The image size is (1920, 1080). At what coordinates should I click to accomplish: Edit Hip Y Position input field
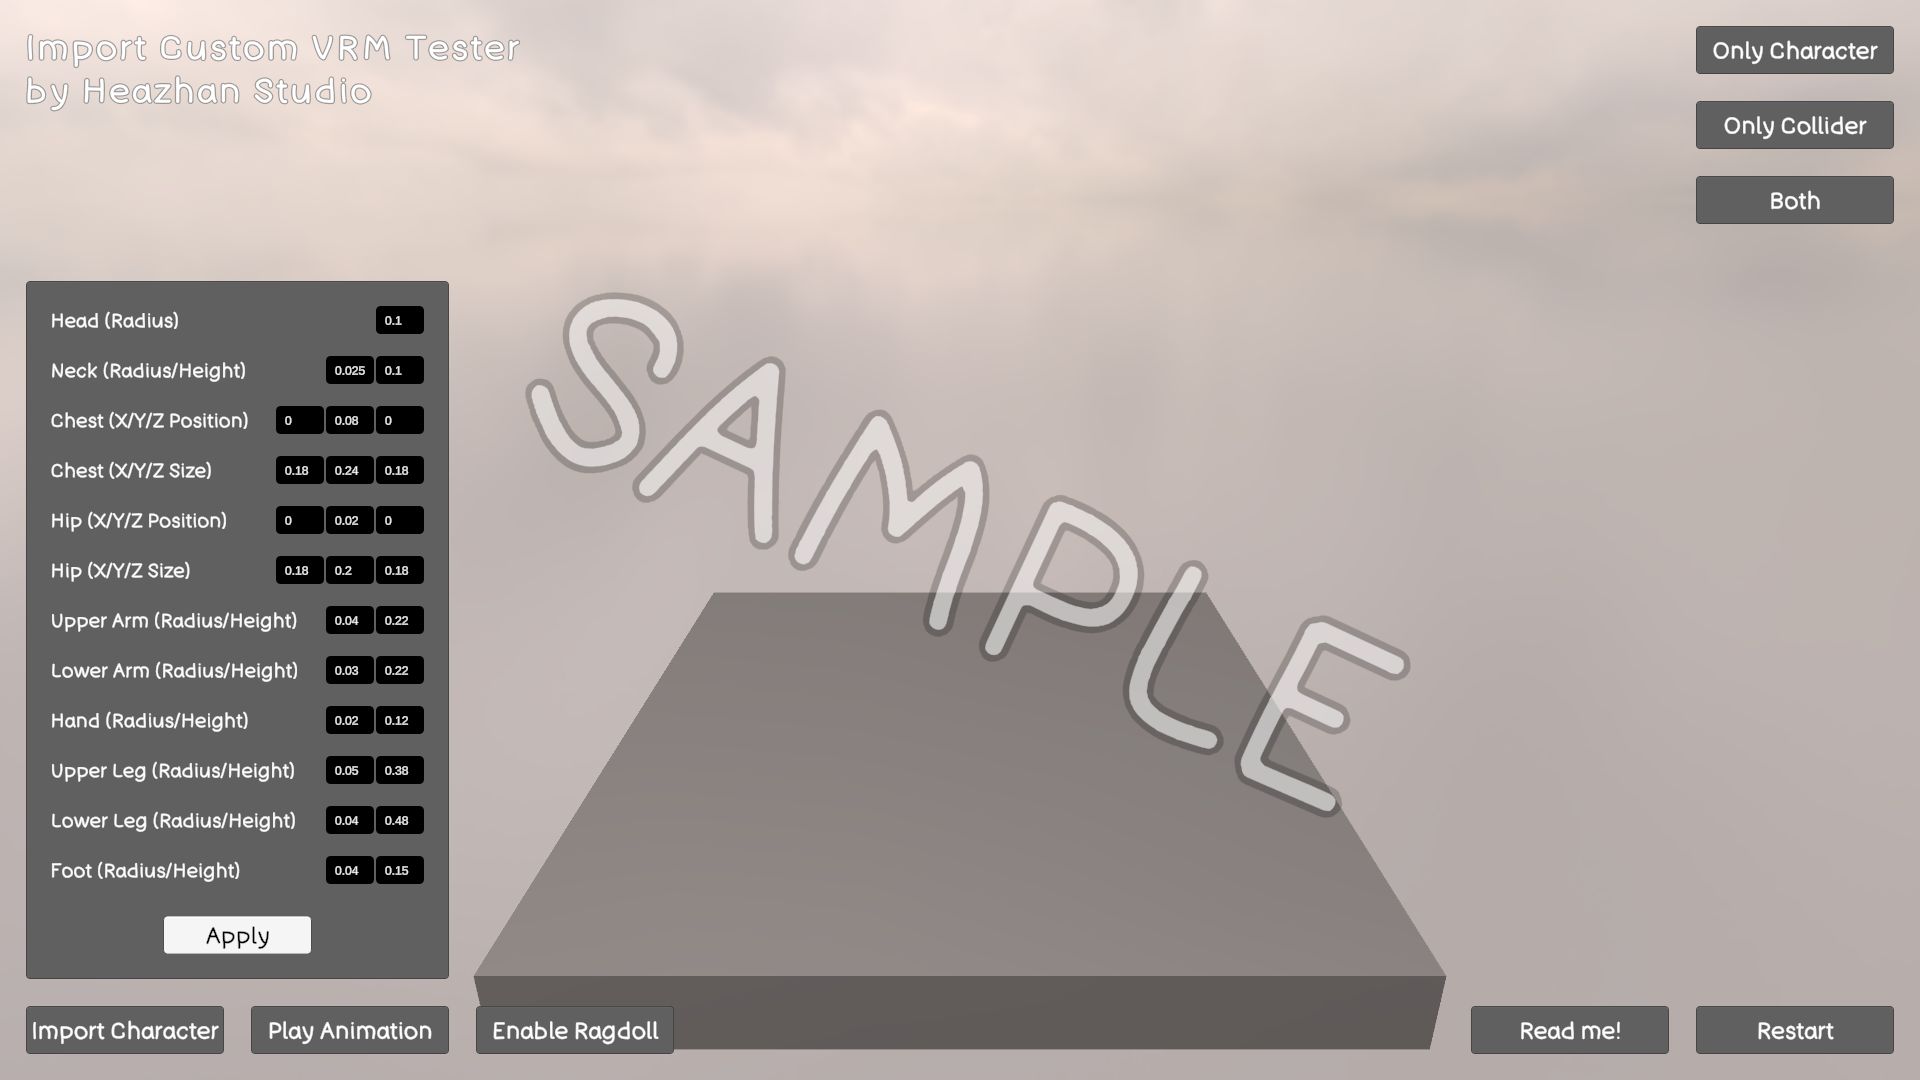tap(348, 520)
